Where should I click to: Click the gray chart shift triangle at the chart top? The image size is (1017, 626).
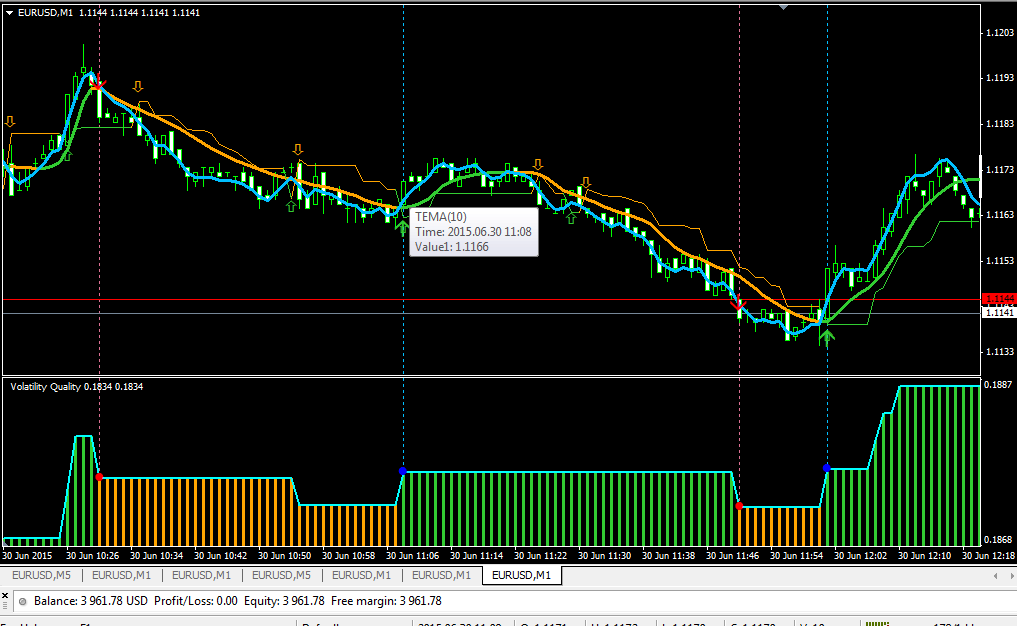tap(784, 7)
